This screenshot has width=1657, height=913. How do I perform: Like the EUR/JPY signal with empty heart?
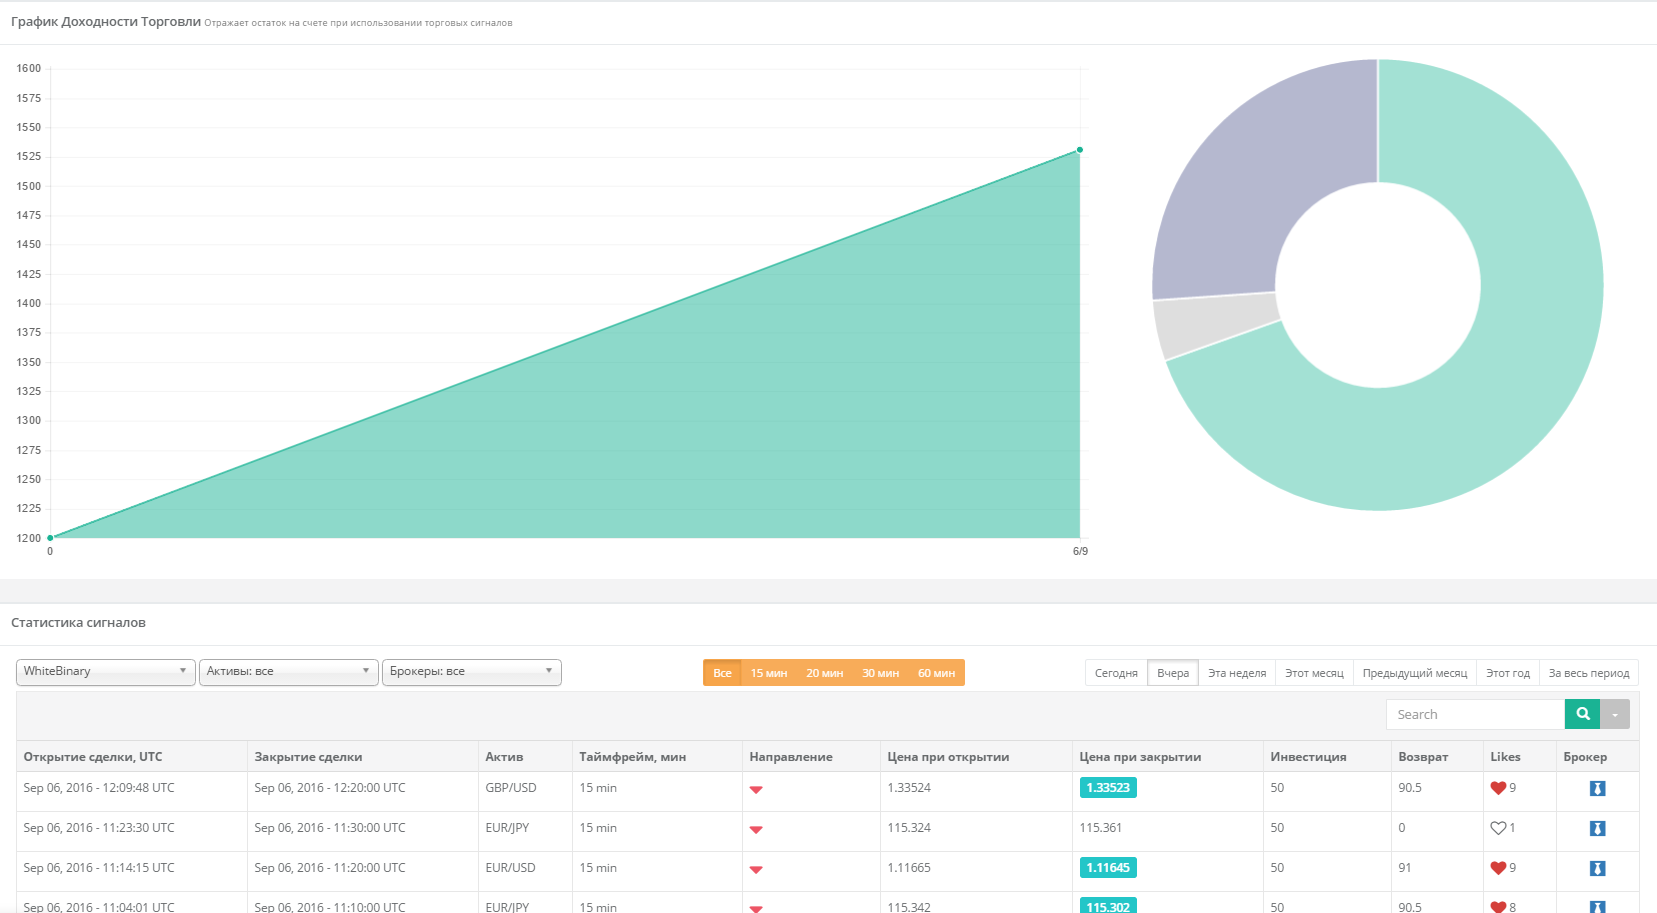click(x=1498, y=828)
